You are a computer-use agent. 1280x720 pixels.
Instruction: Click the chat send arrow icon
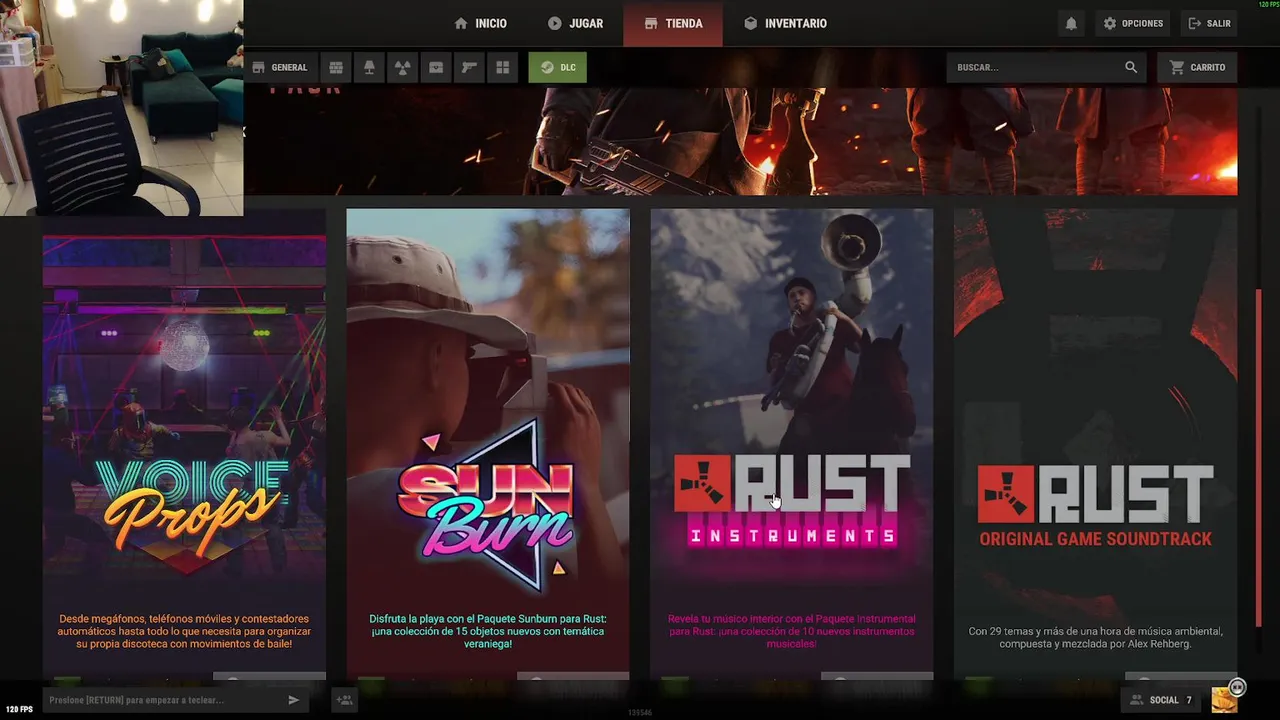tap(293, 700)
